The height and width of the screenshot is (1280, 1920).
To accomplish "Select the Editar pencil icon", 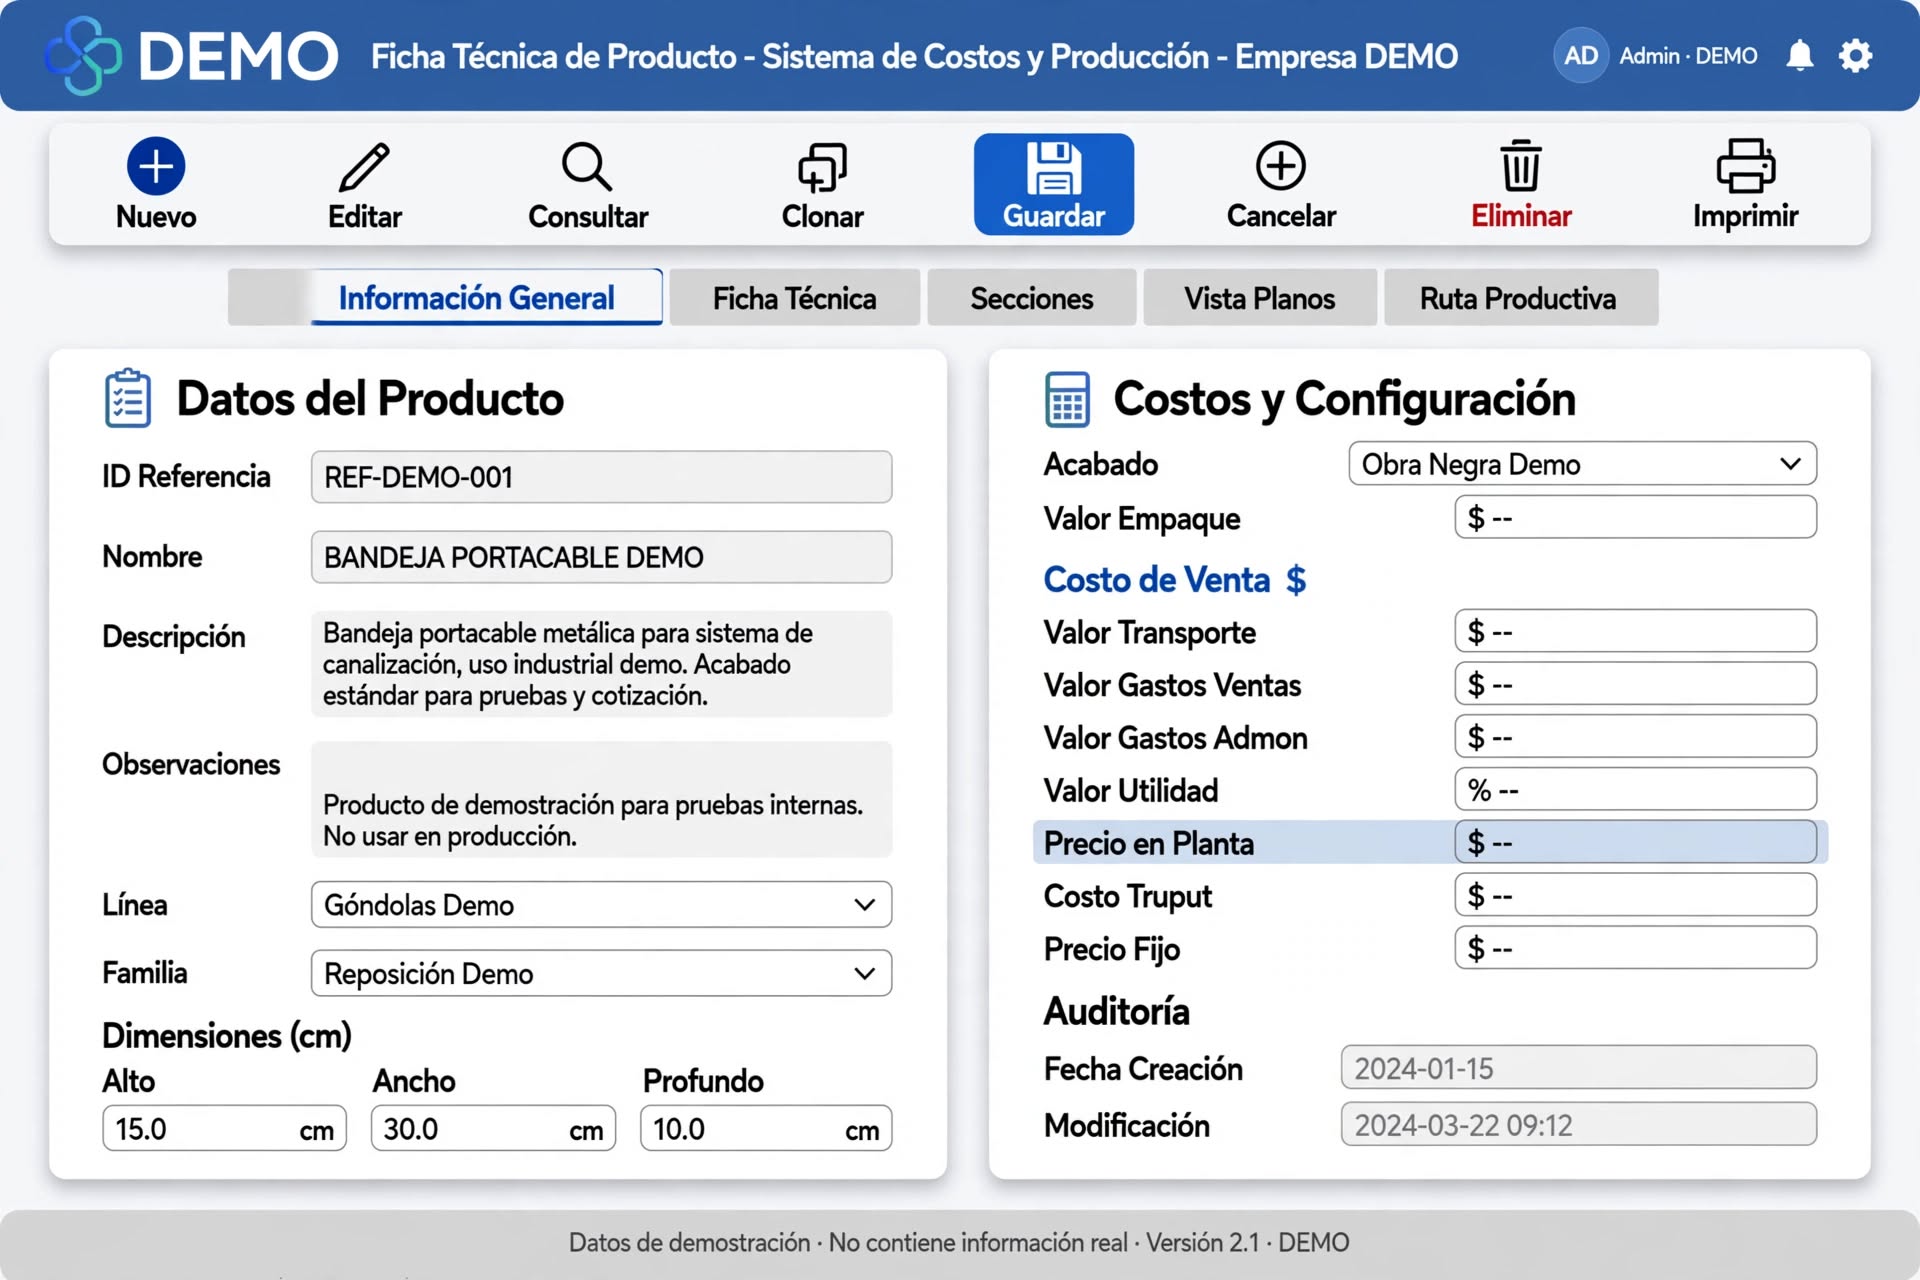I will pyautogui.click(x=364, y=166).
